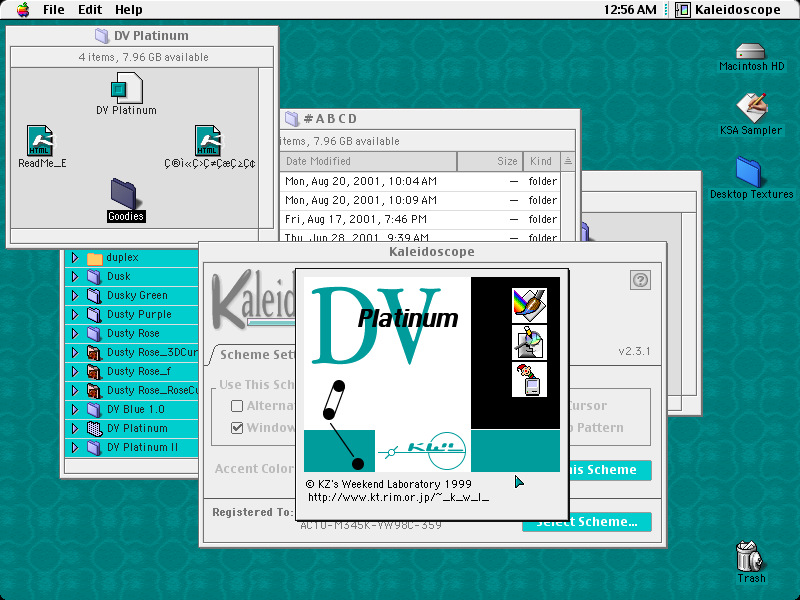Sort by the Size column header
Image resolution: width=800 pixels, height=600 pixels.
point(490,161)
